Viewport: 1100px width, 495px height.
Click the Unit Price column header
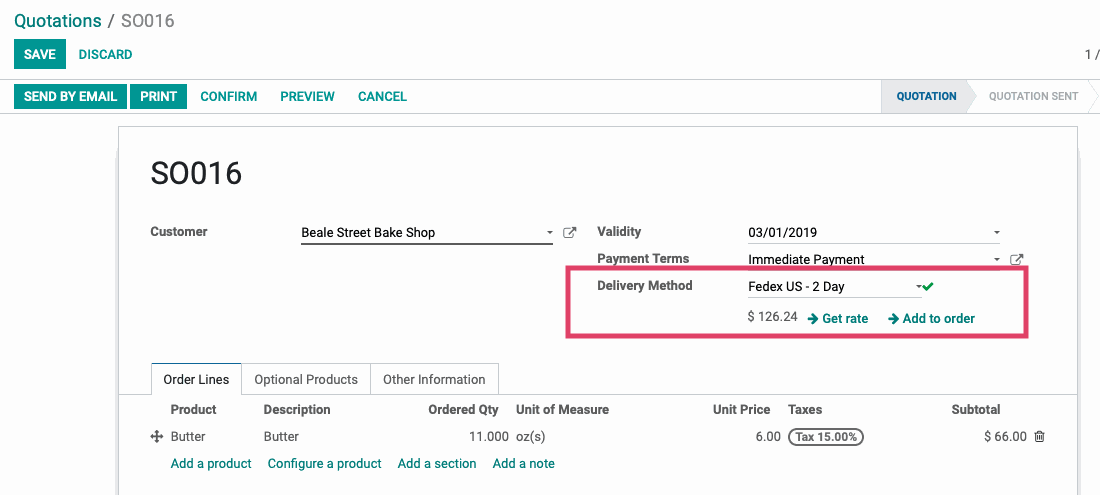pos(742,409)
